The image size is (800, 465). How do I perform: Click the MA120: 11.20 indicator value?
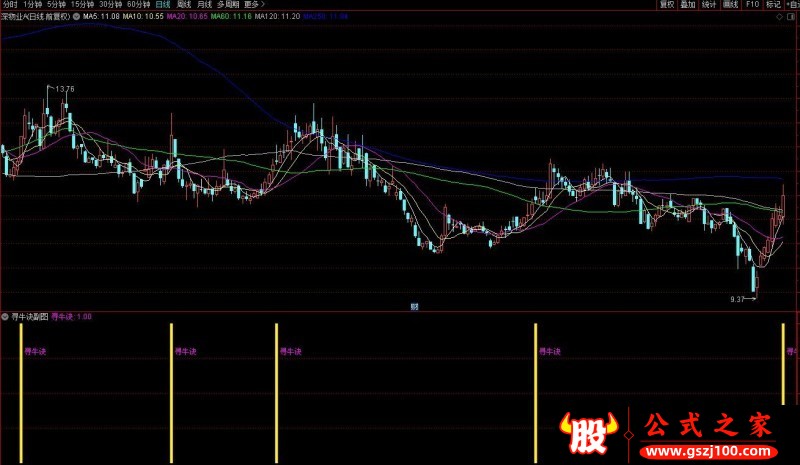pos(277,16)
